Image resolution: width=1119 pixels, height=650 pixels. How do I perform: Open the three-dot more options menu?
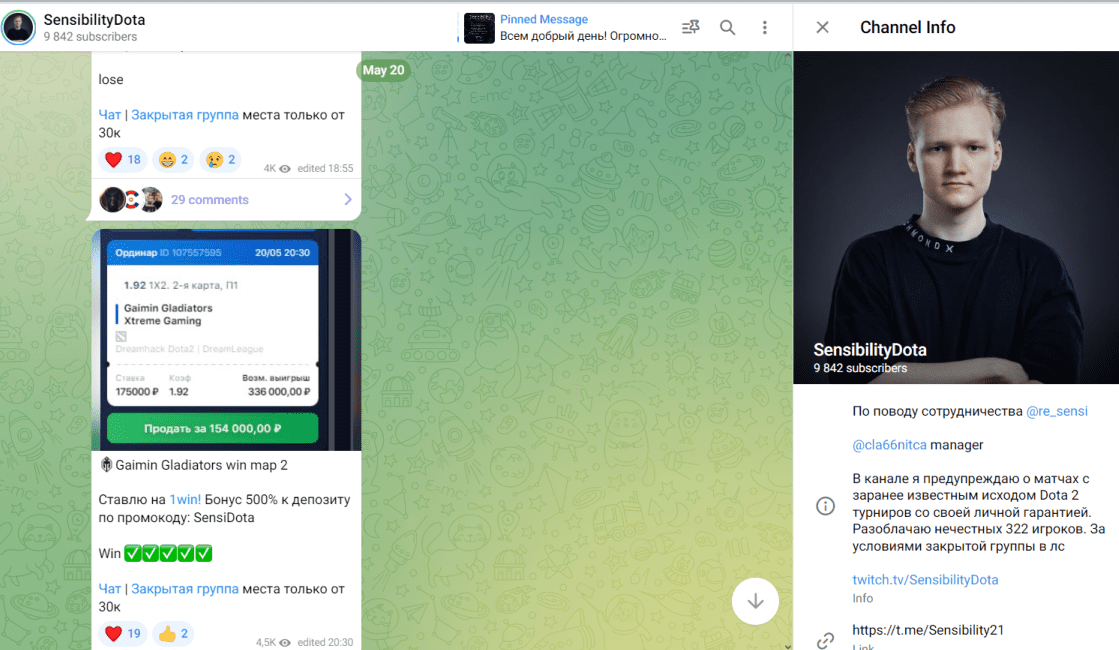764,27
